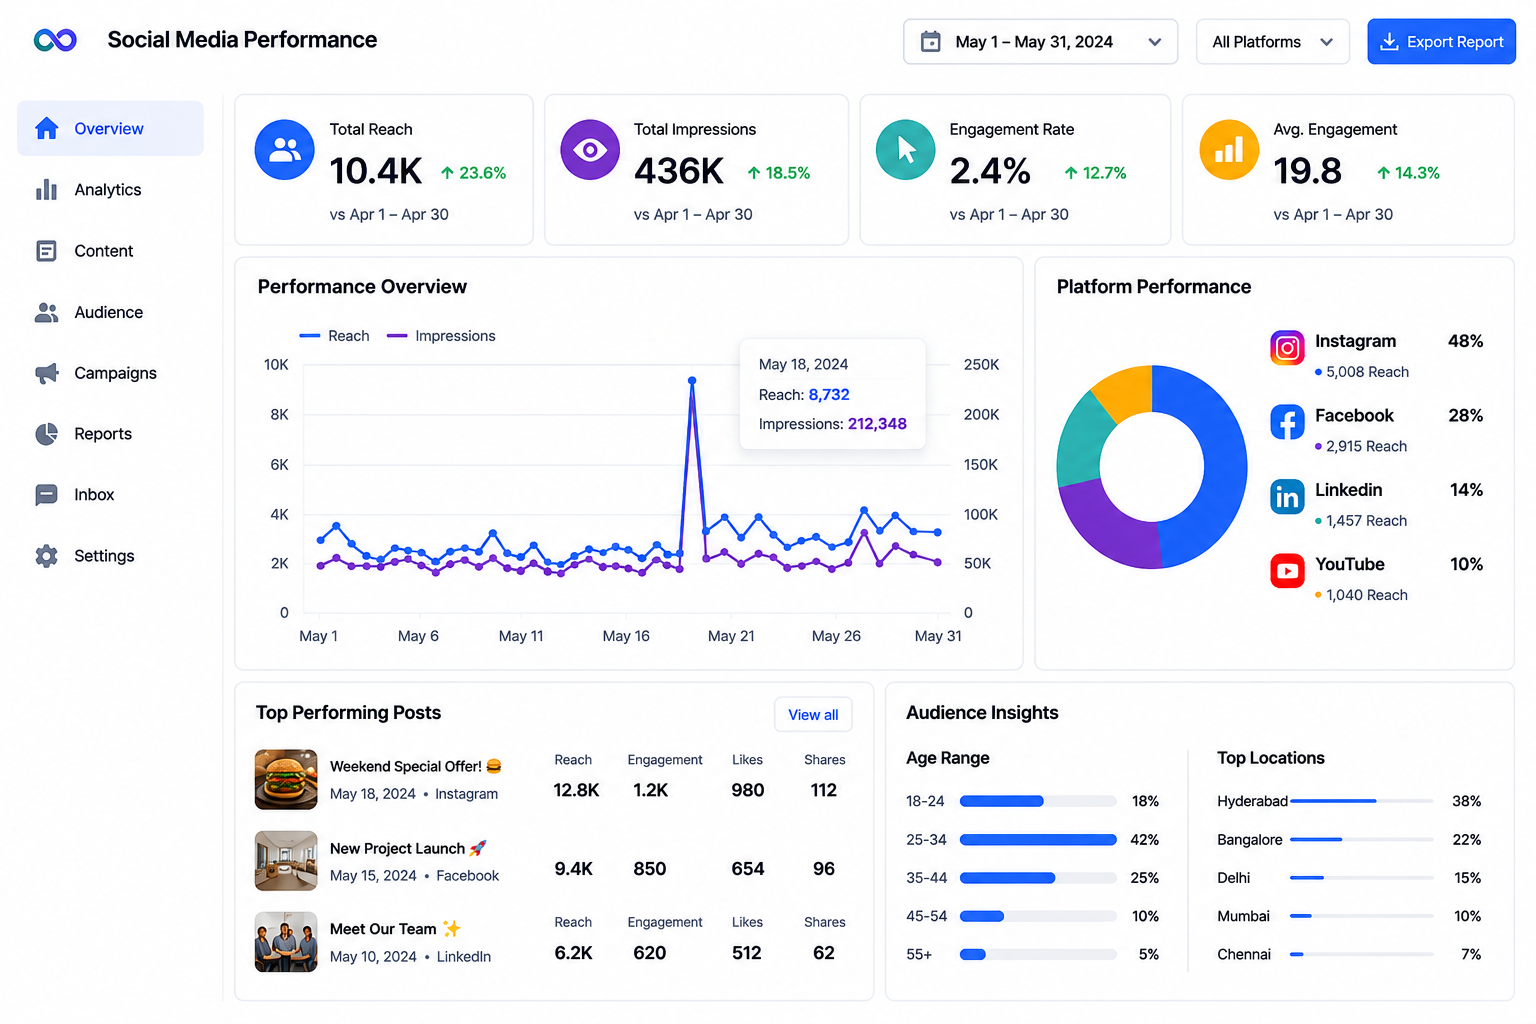Click the Reports pie chart icon

pyautogui.click(x=46, y=434)
